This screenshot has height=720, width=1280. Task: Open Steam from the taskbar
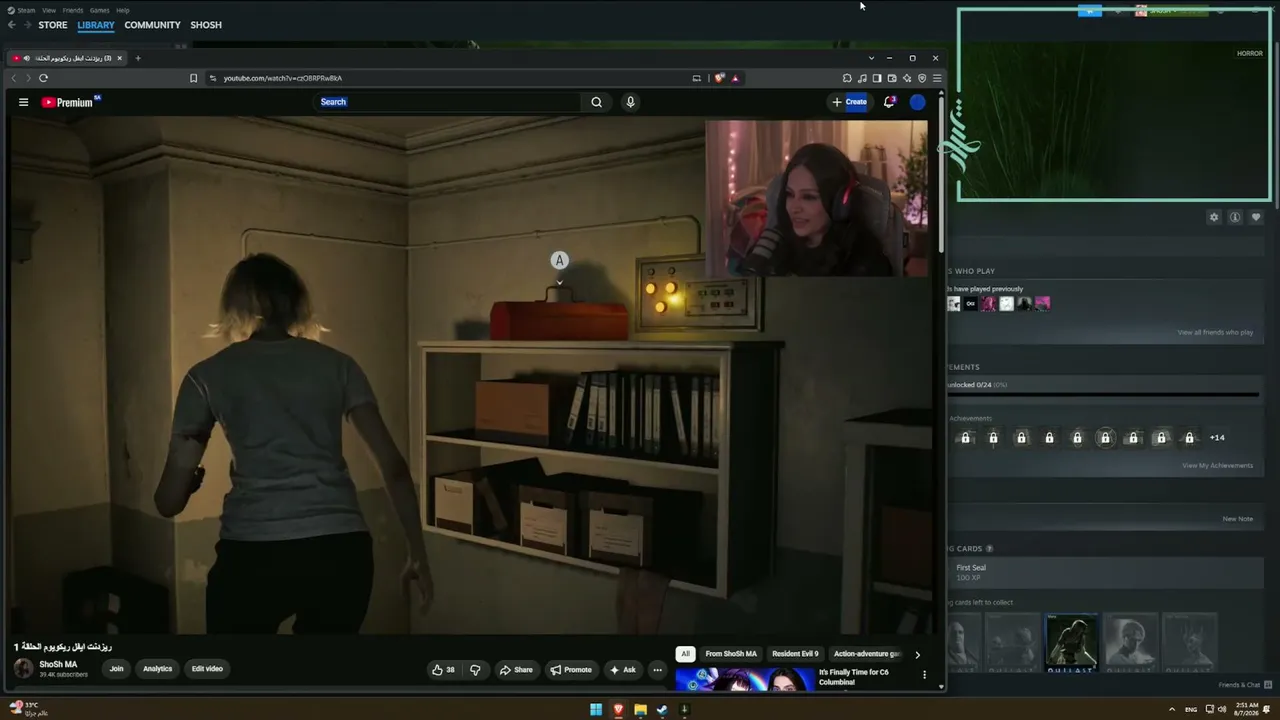point(662,710)
